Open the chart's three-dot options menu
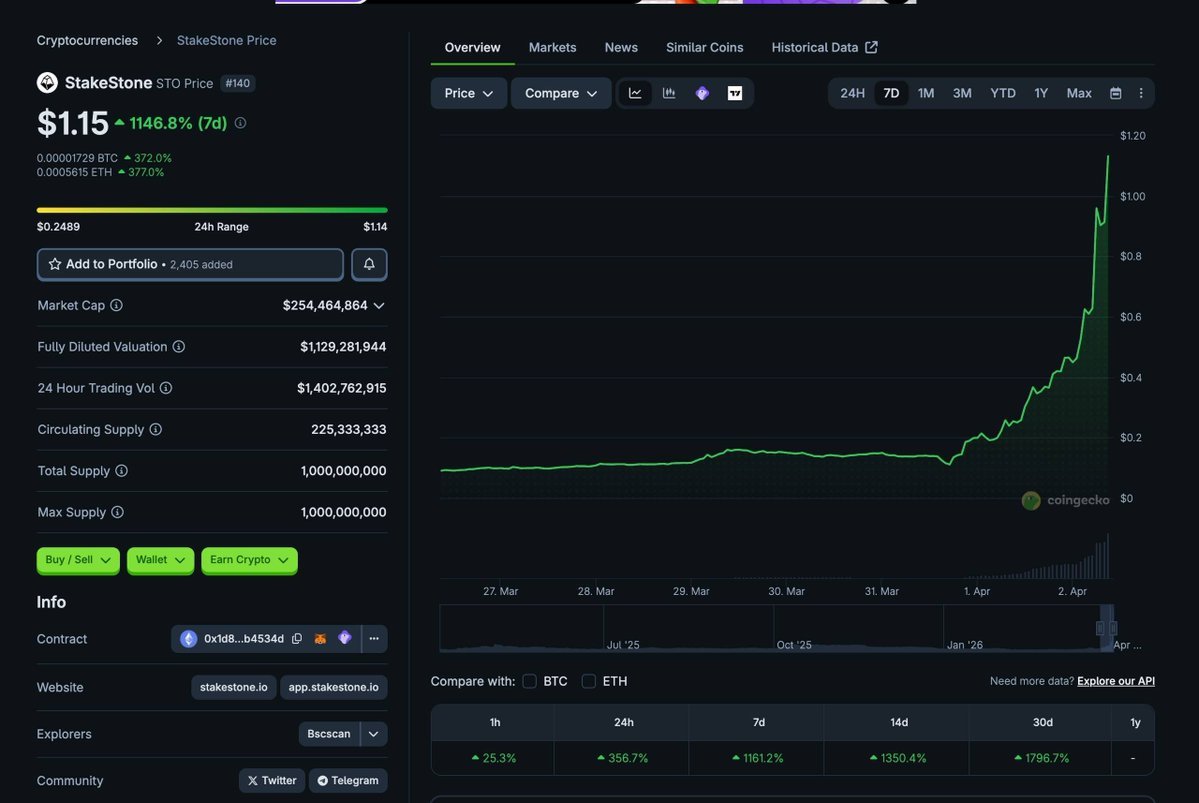1199x803 pixels. (1141, 93)
